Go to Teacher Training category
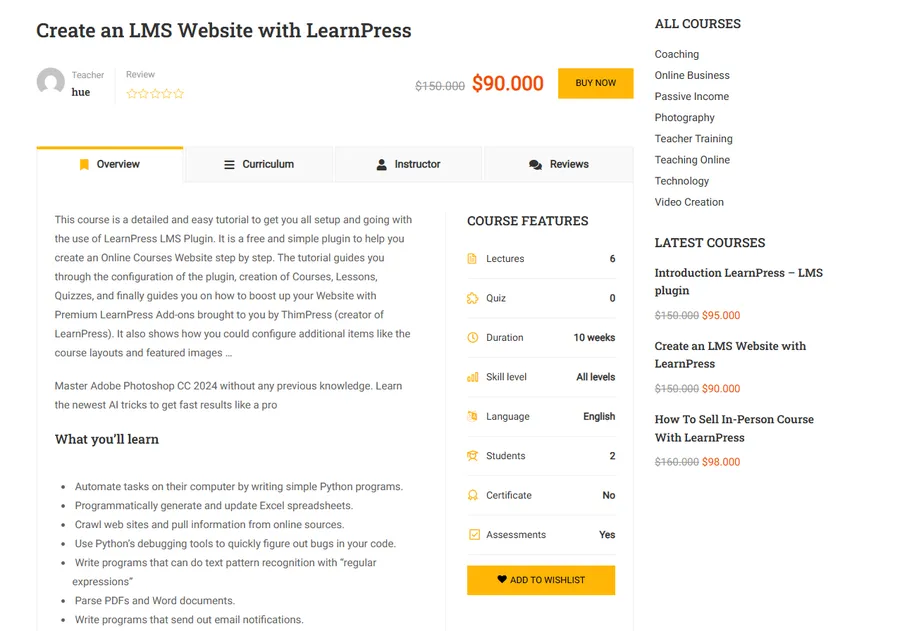The image size is (900, 631). click(x=693, y=139)
